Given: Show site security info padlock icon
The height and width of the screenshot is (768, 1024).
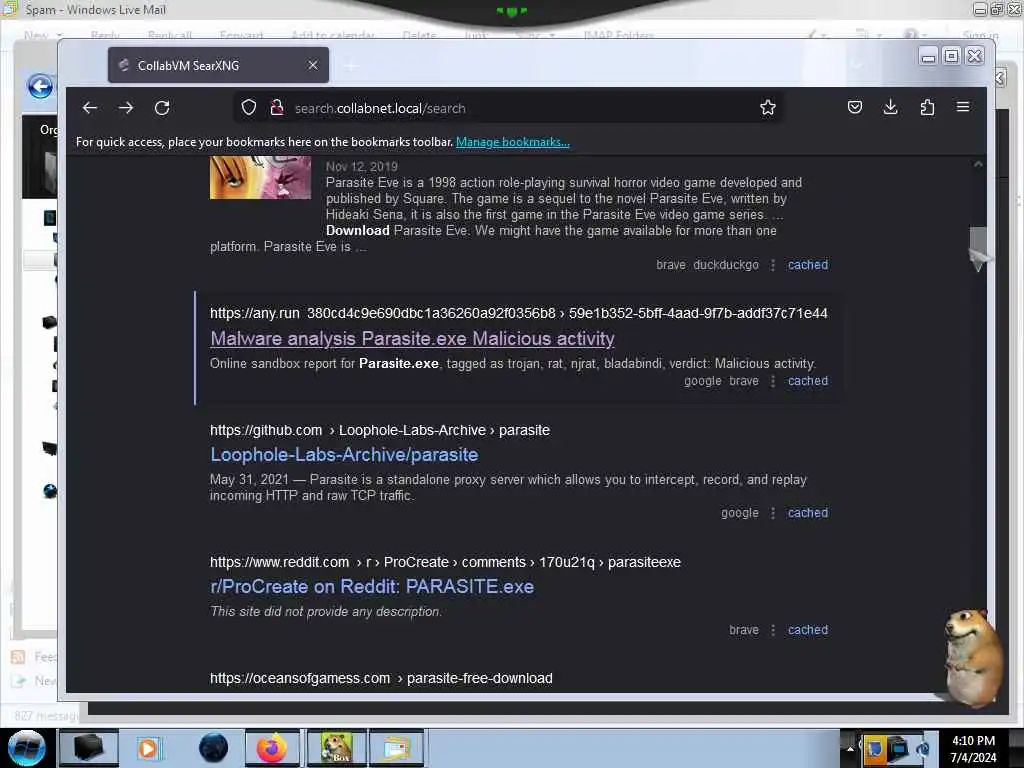Looking at the screenshot, I should click(x=277, y=108).
